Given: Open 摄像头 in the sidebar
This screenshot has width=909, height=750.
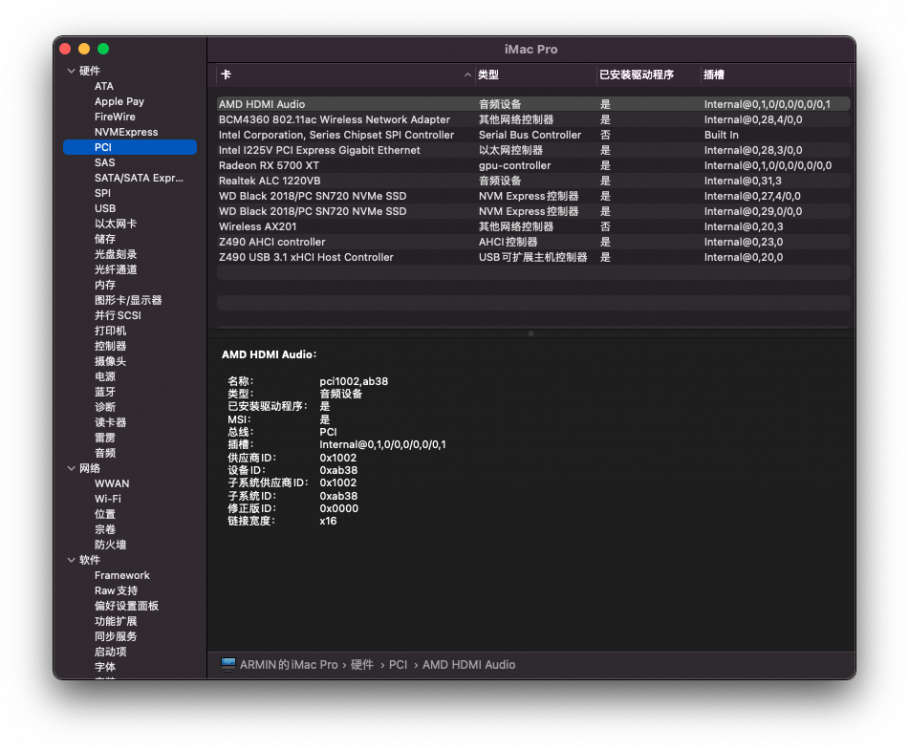Looking at the screenshot, I should click(110, 361).
